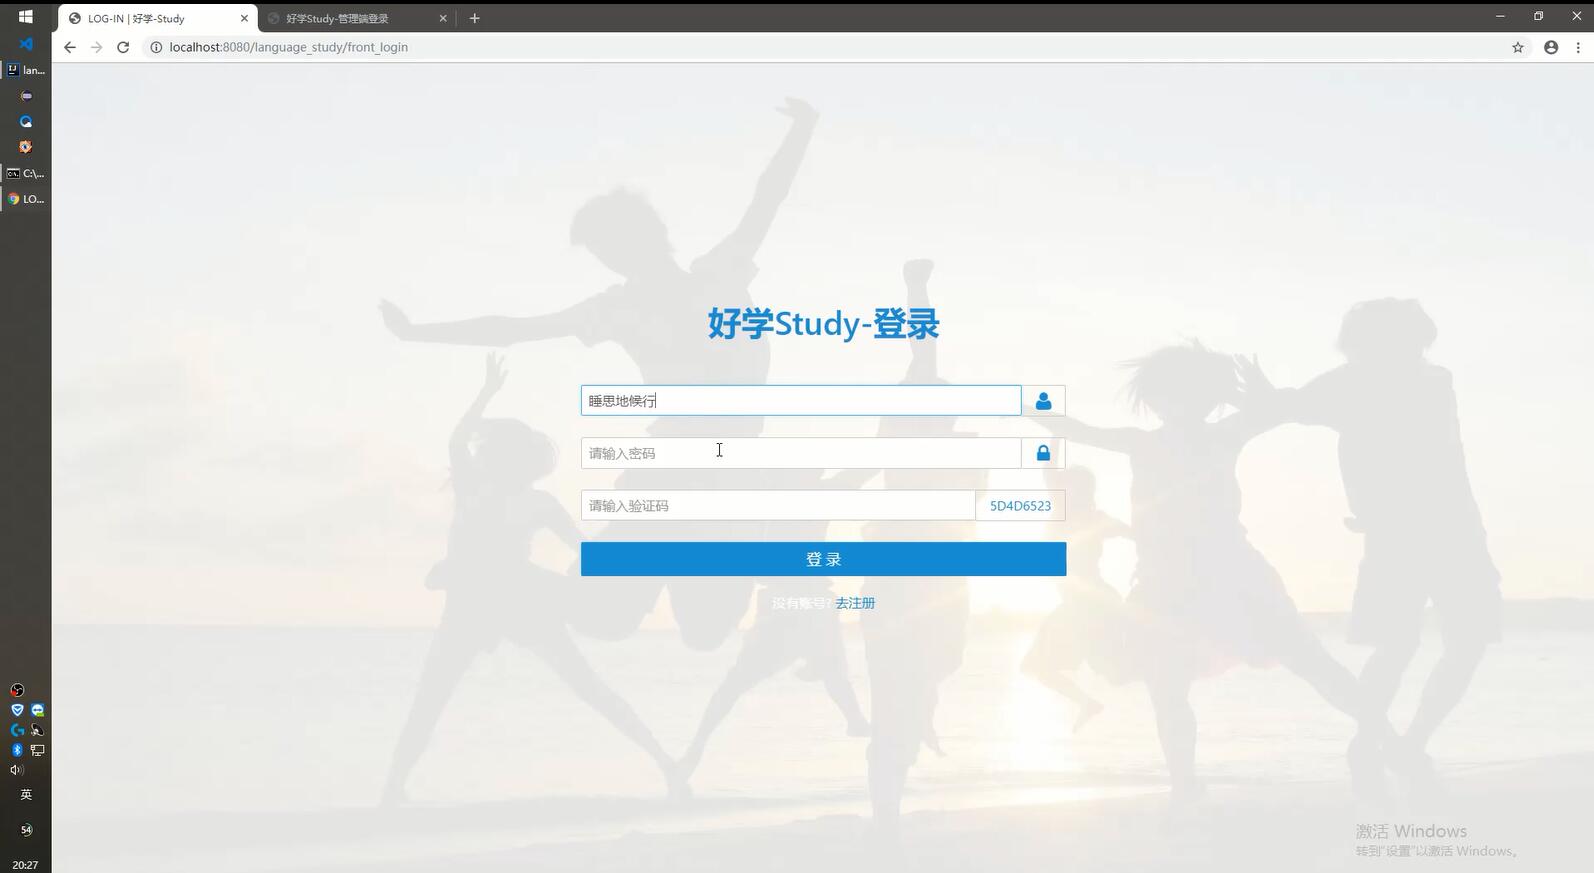
Task: Open a new browser tab
Action: click(475, 18)
